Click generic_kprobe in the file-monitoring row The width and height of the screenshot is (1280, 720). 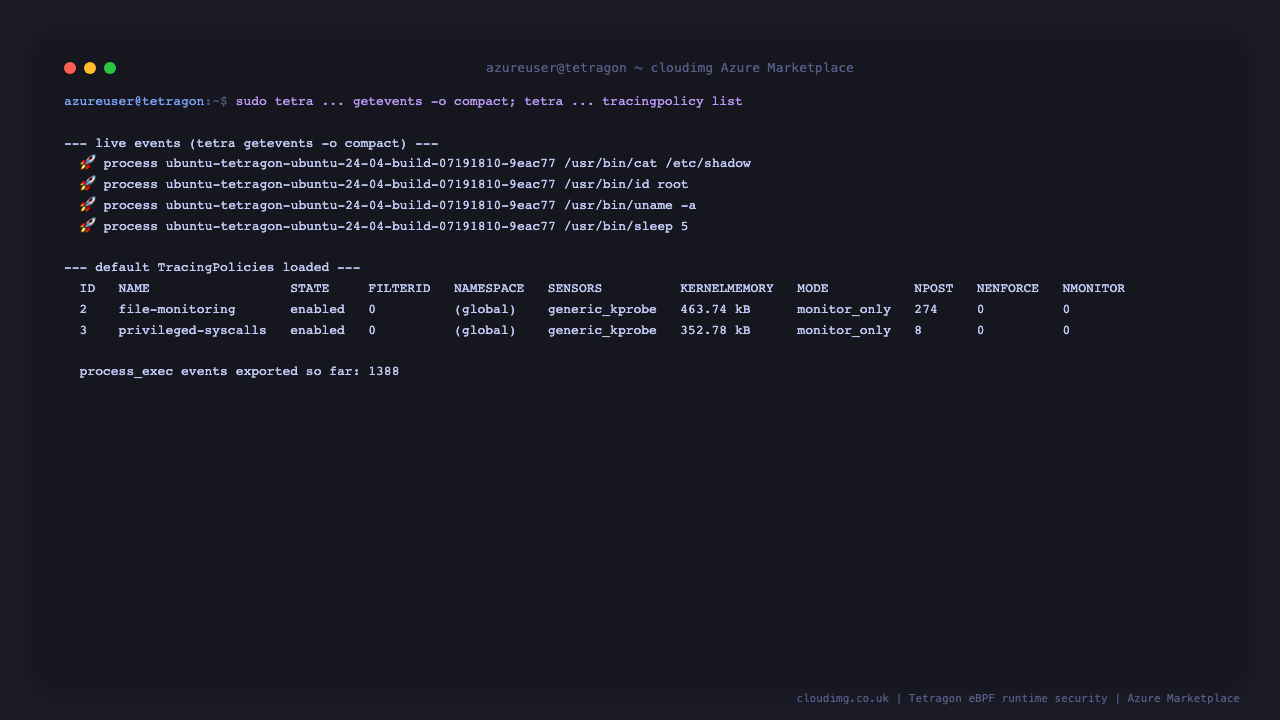(x=602, y=309)
